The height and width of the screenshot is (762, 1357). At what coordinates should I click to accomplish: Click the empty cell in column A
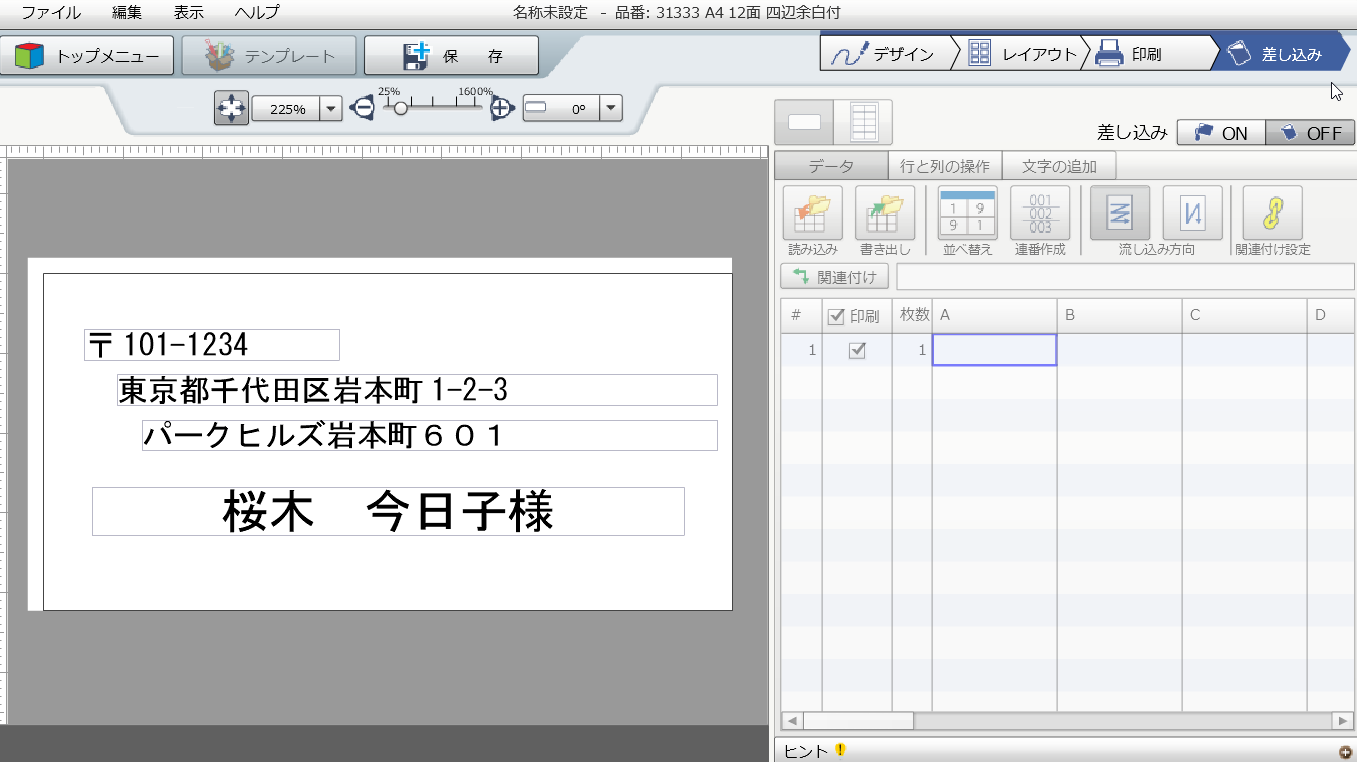point(994,350)
